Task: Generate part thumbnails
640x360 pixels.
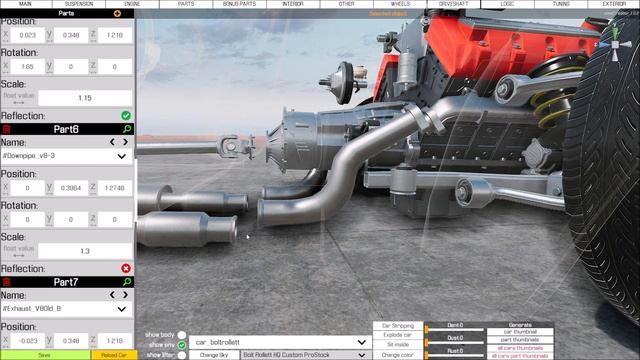Action: (520, 340)
